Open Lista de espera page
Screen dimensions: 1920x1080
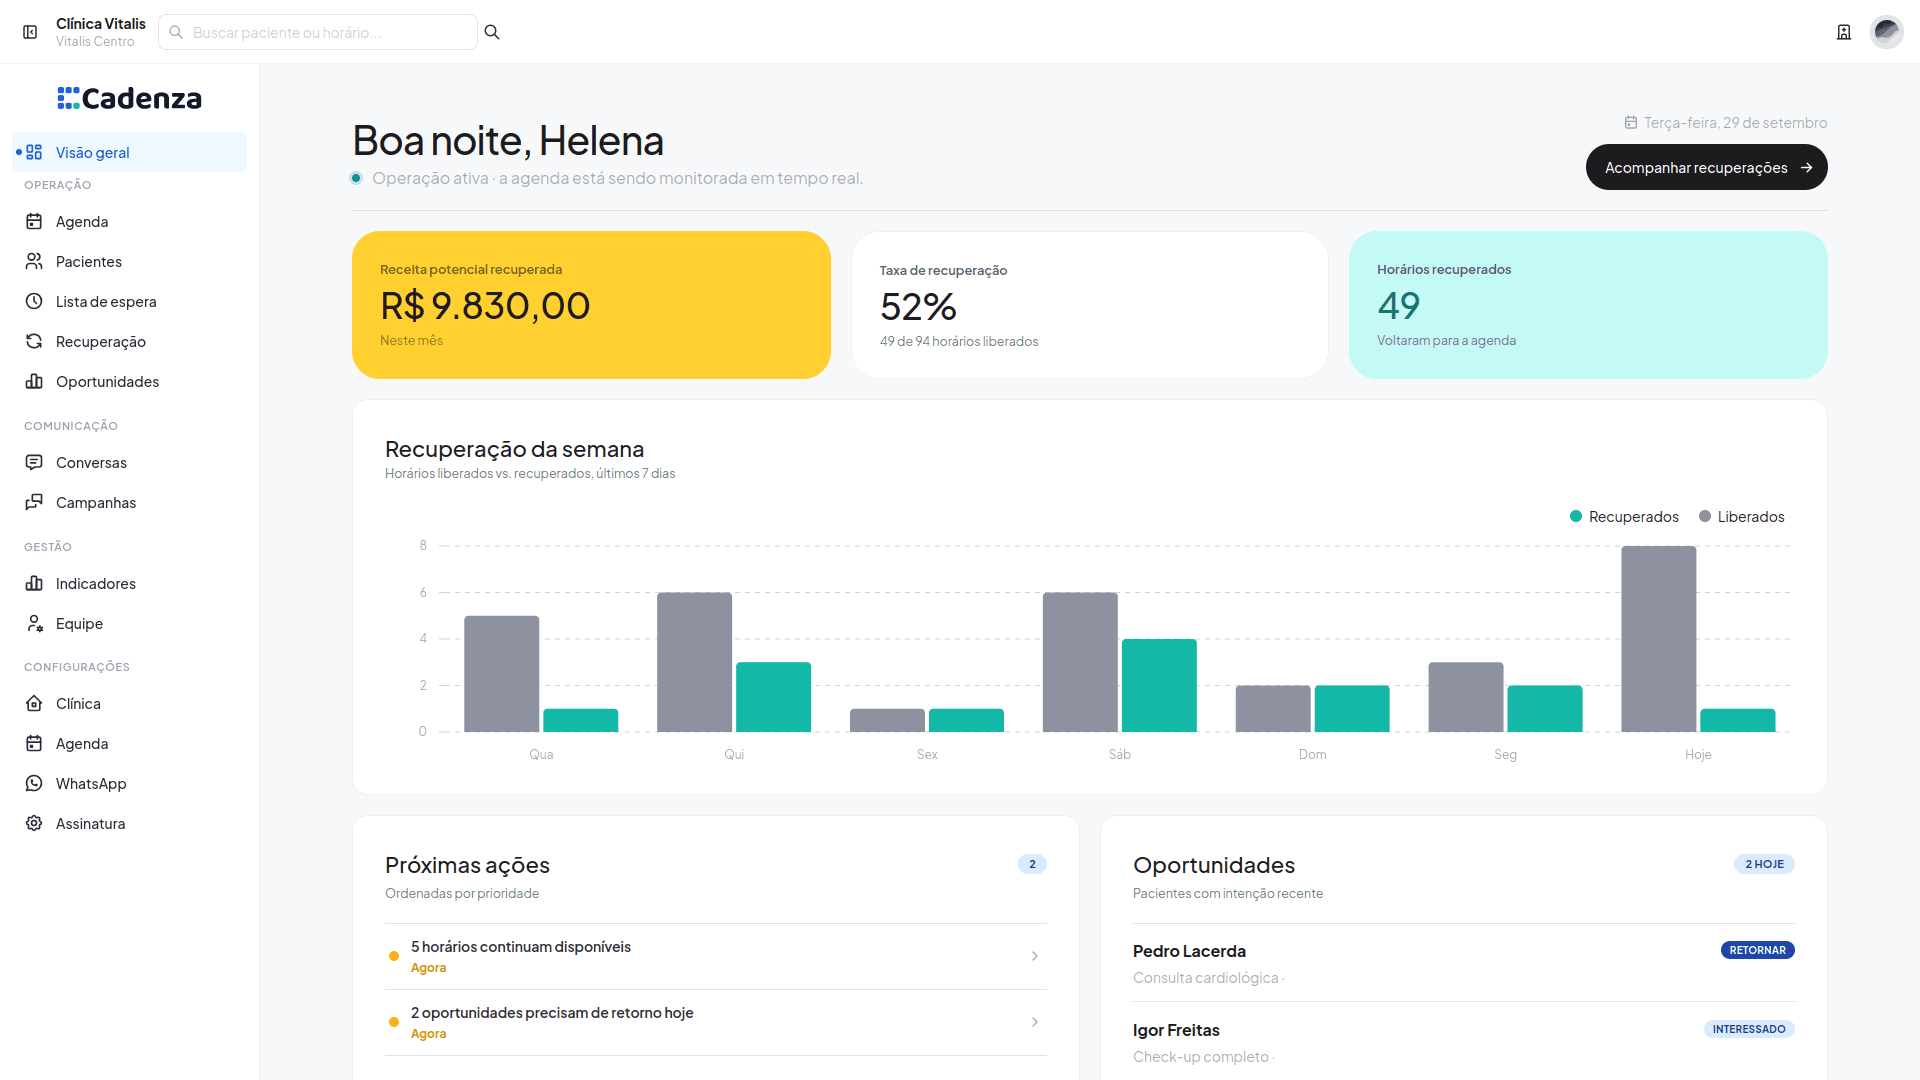pyautogui.click(x=130, y=301)
